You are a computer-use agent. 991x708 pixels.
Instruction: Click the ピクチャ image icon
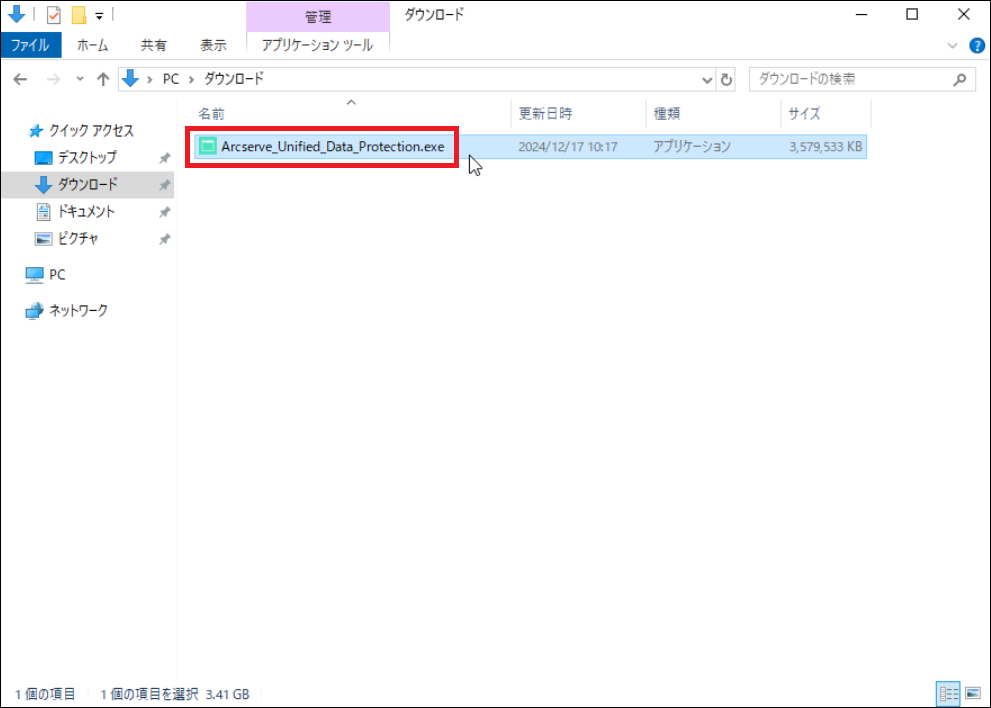pos(43,239)
